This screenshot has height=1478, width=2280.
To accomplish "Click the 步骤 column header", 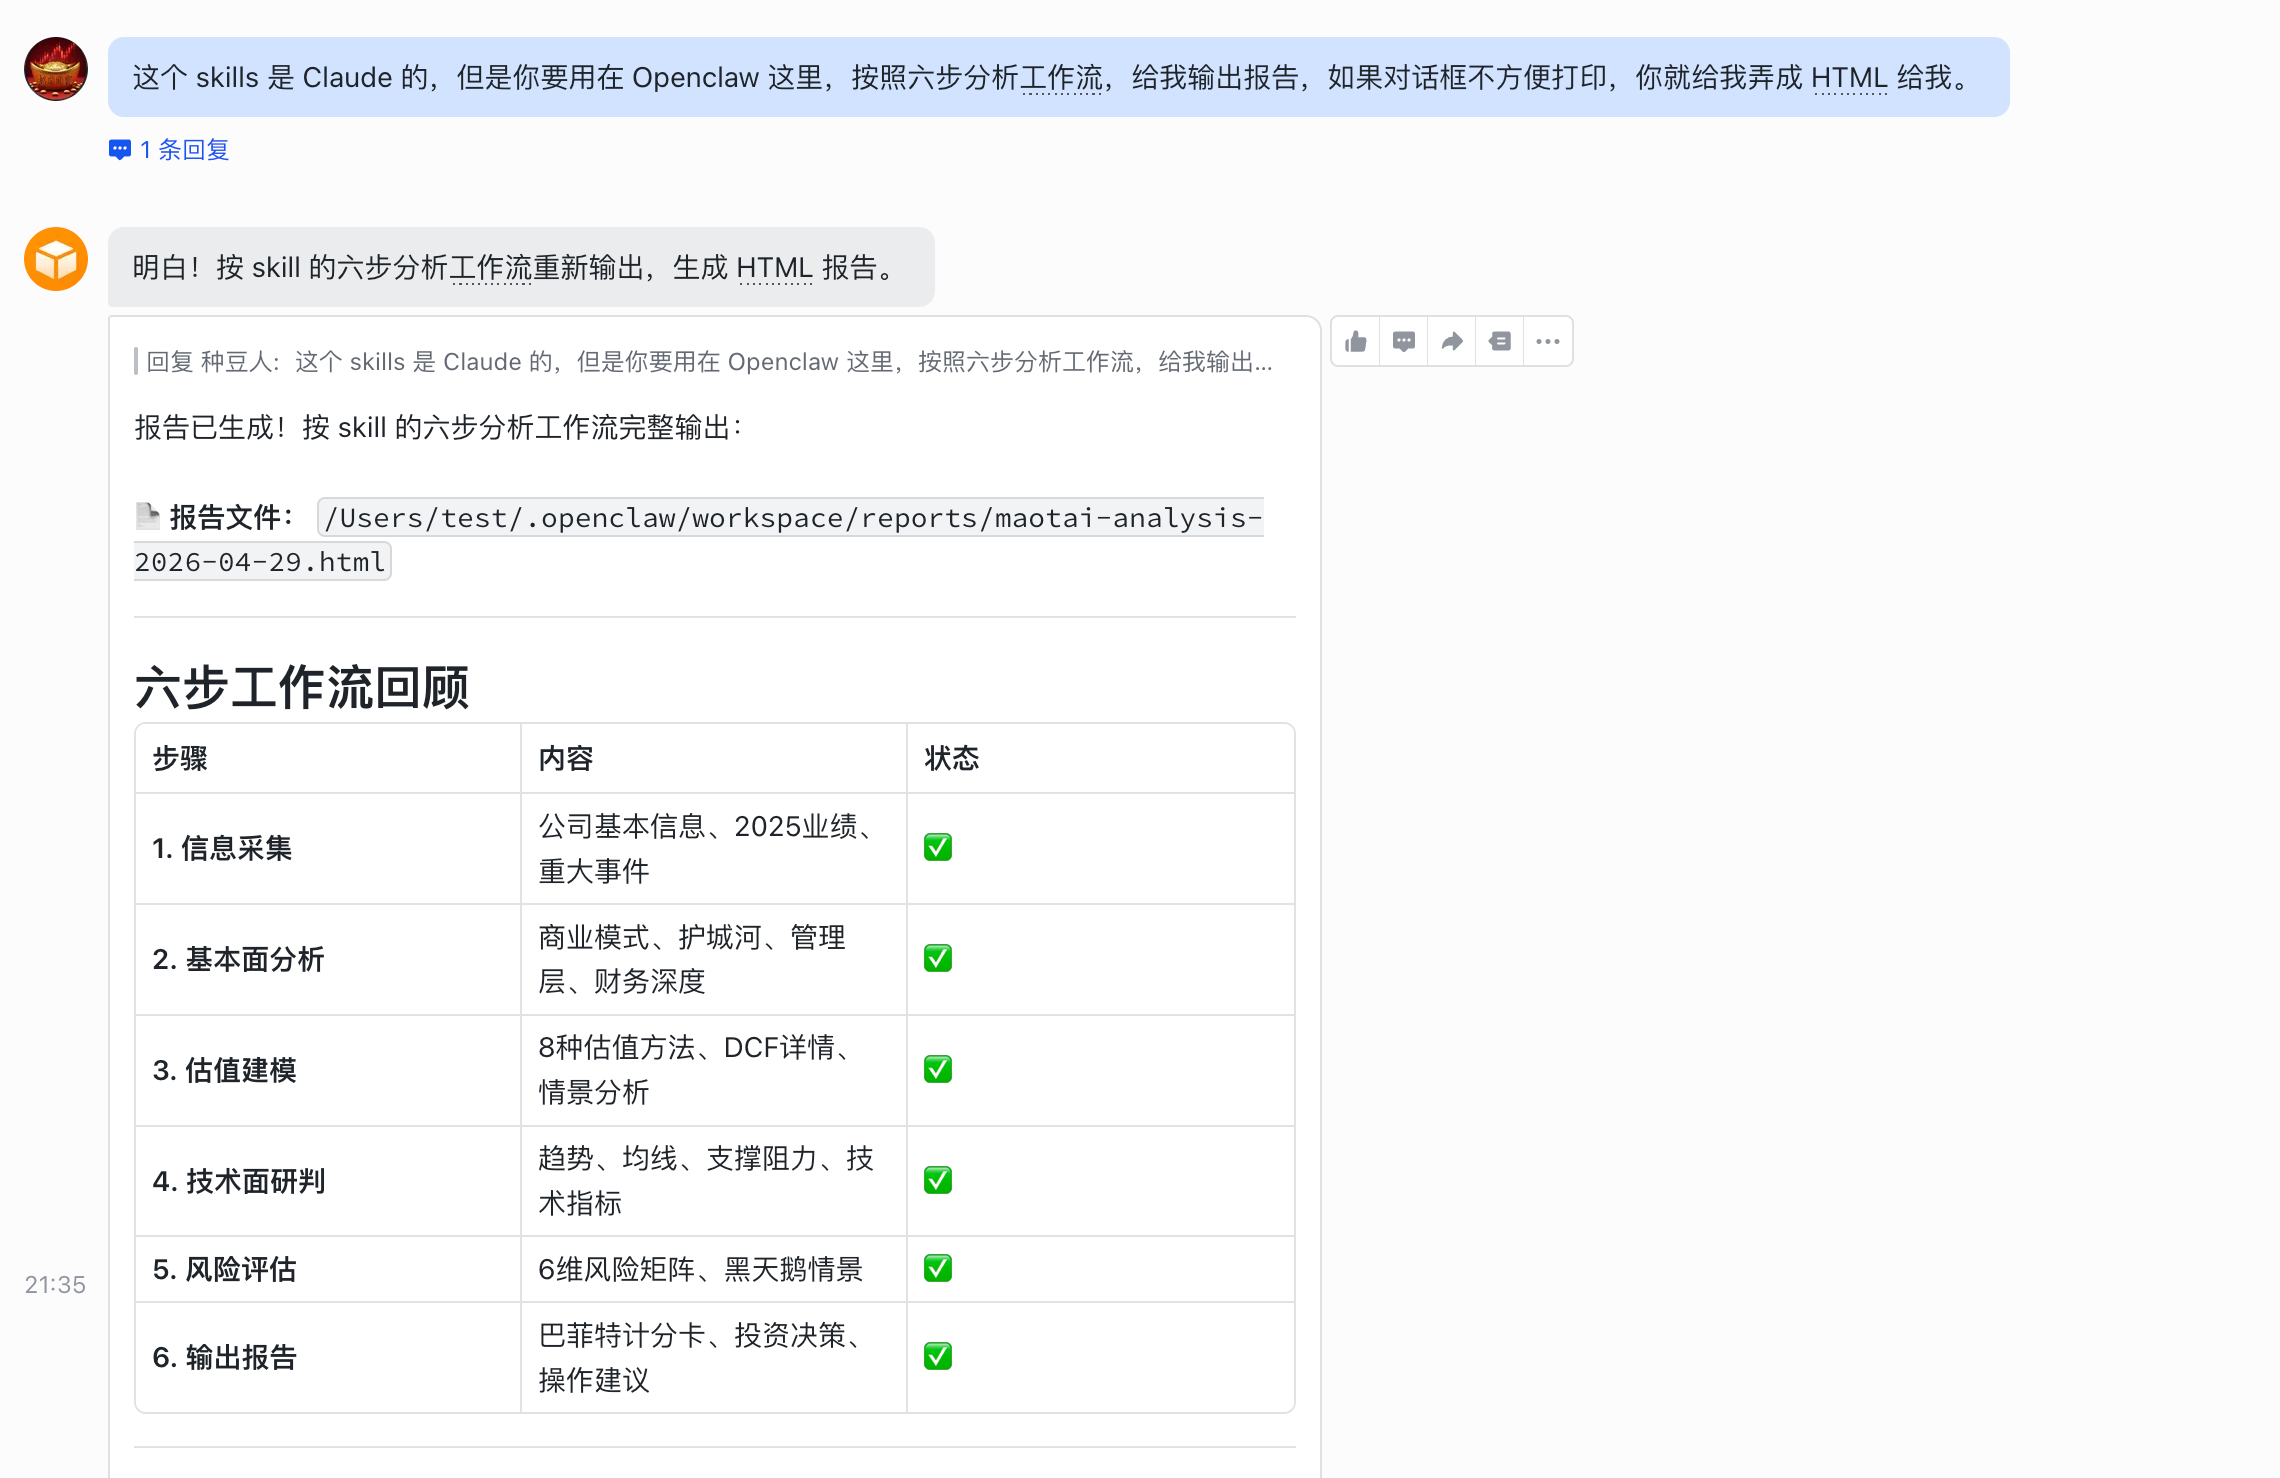I will pyautogui.click(x=181, y=758).
